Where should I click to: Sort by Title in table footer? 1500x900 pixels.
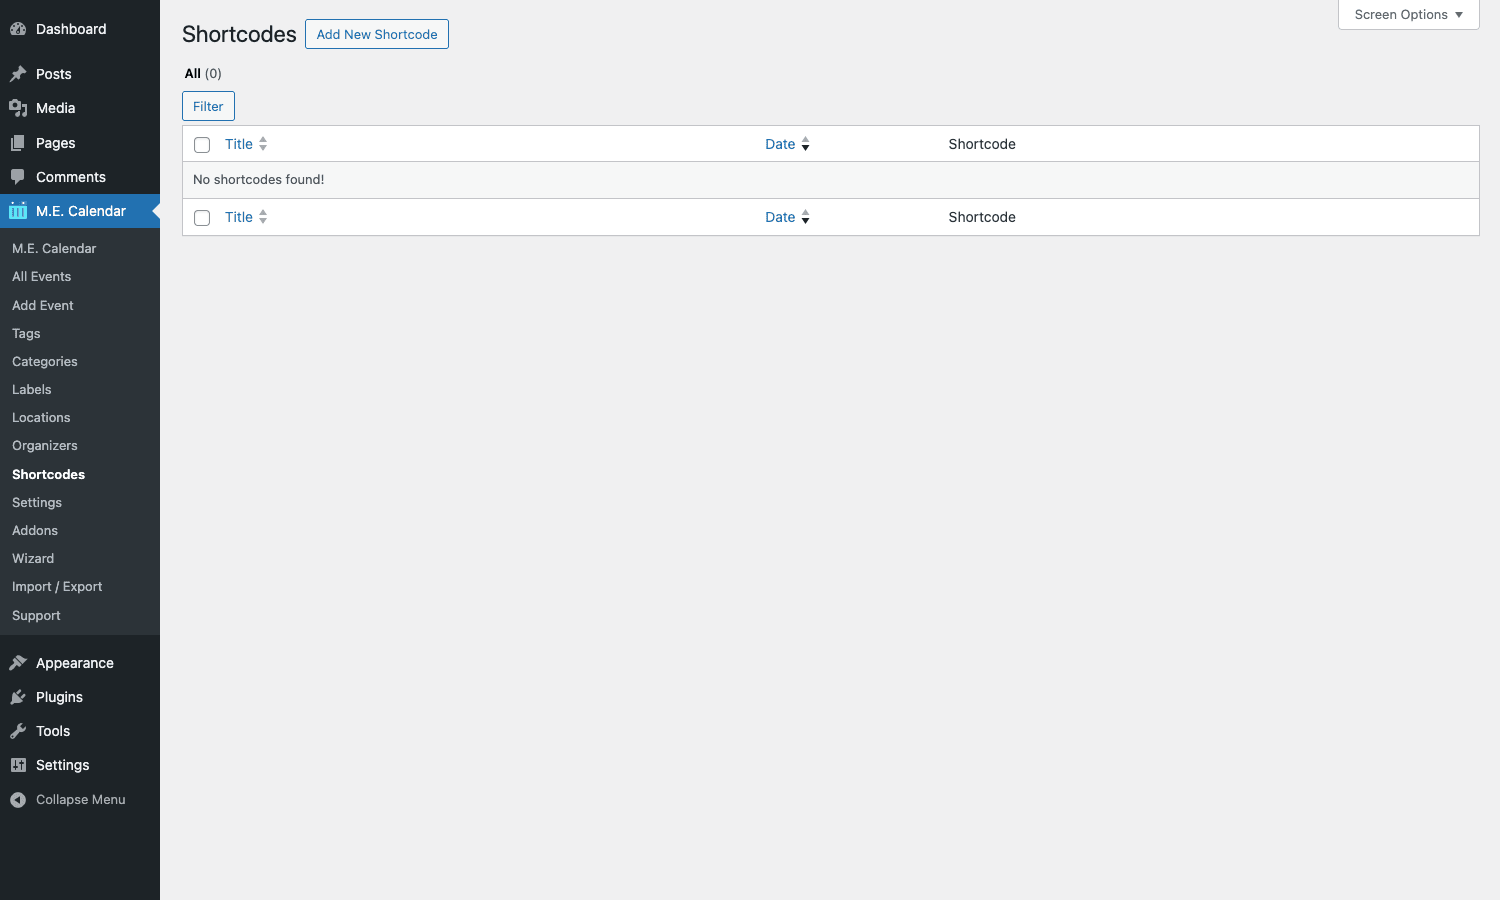[x=239, y=217]
